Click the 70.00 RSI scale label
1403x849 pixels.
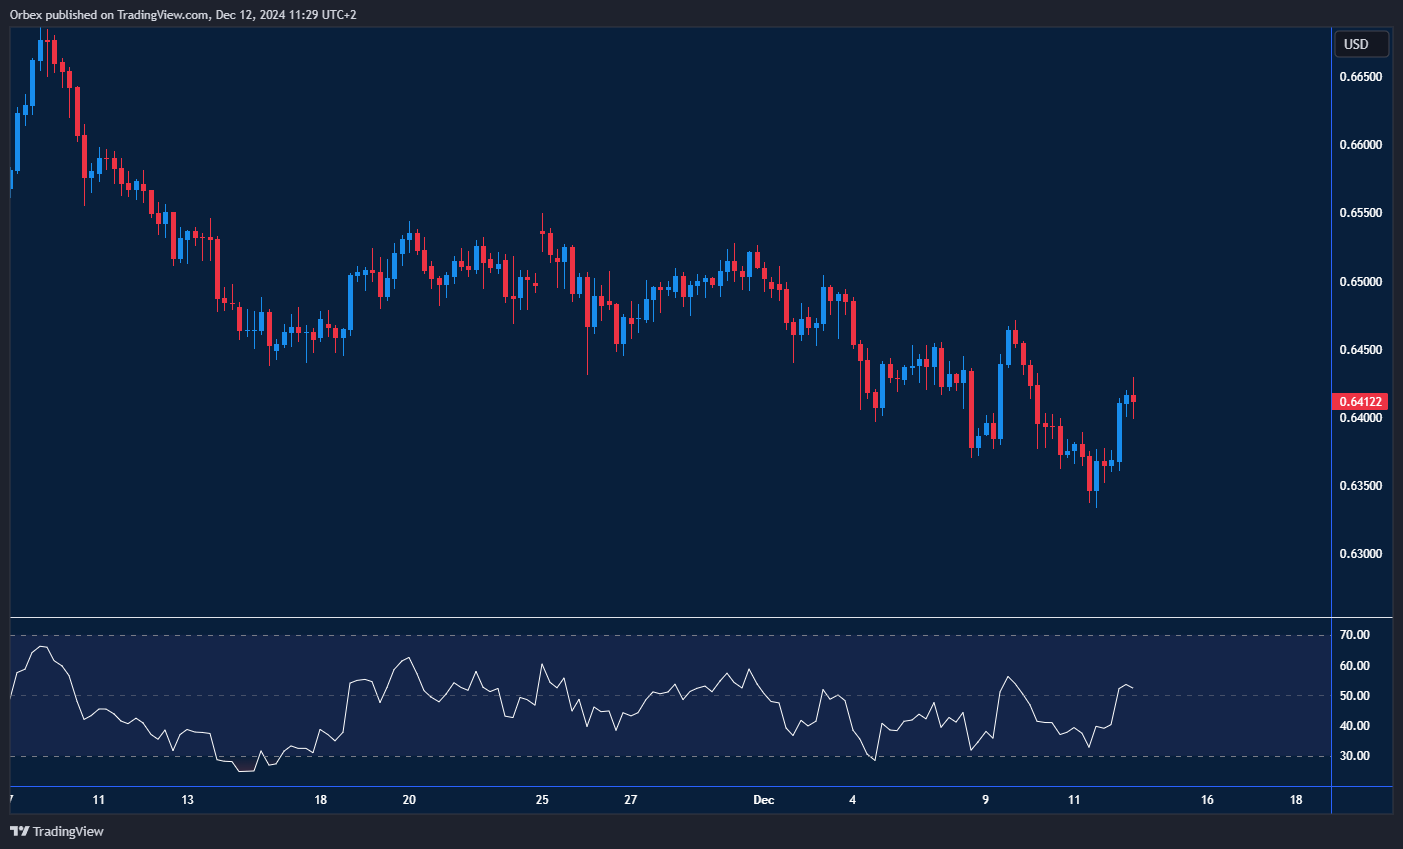1355,635
